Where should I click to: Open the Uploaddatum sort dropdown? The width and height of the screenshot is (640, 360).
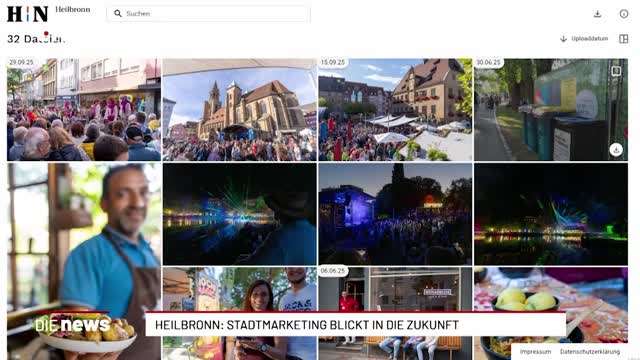point(589,39)
